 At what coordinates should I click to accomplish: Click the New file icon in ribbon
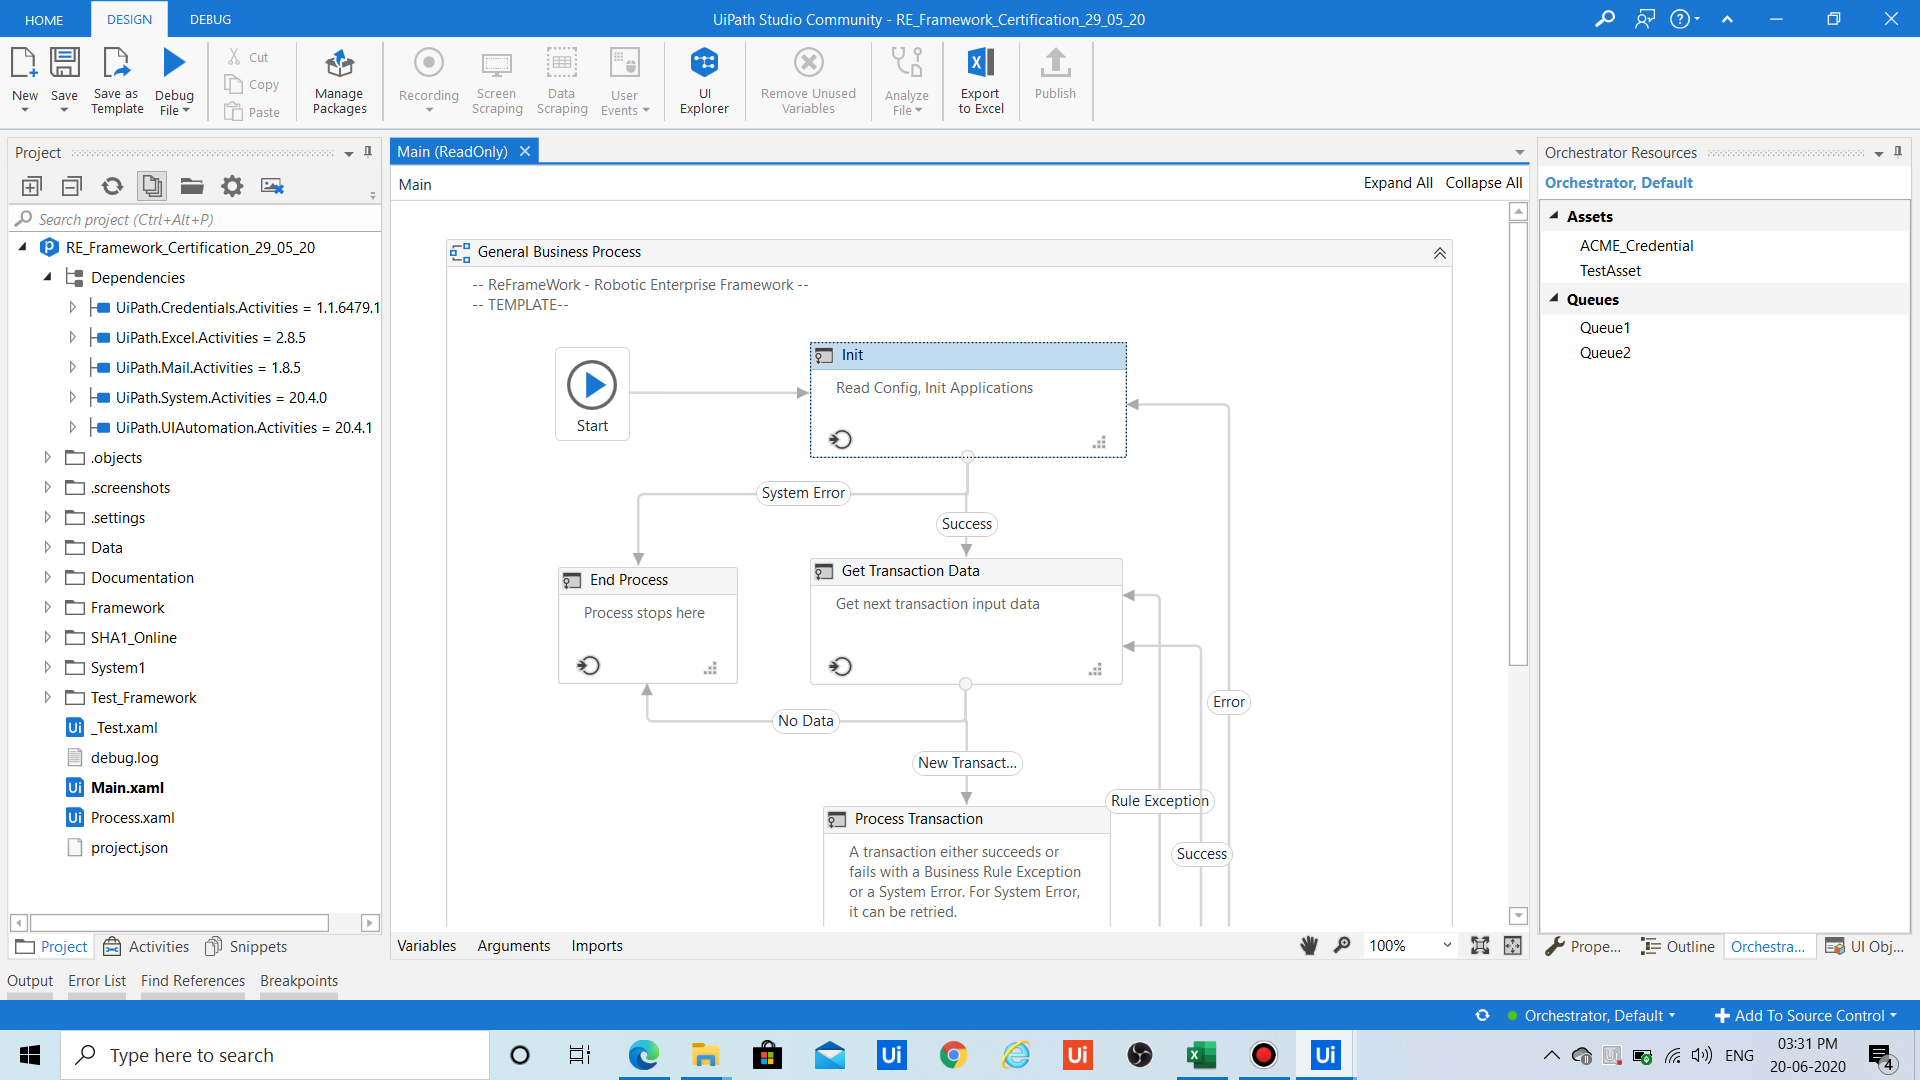(24, 64)
